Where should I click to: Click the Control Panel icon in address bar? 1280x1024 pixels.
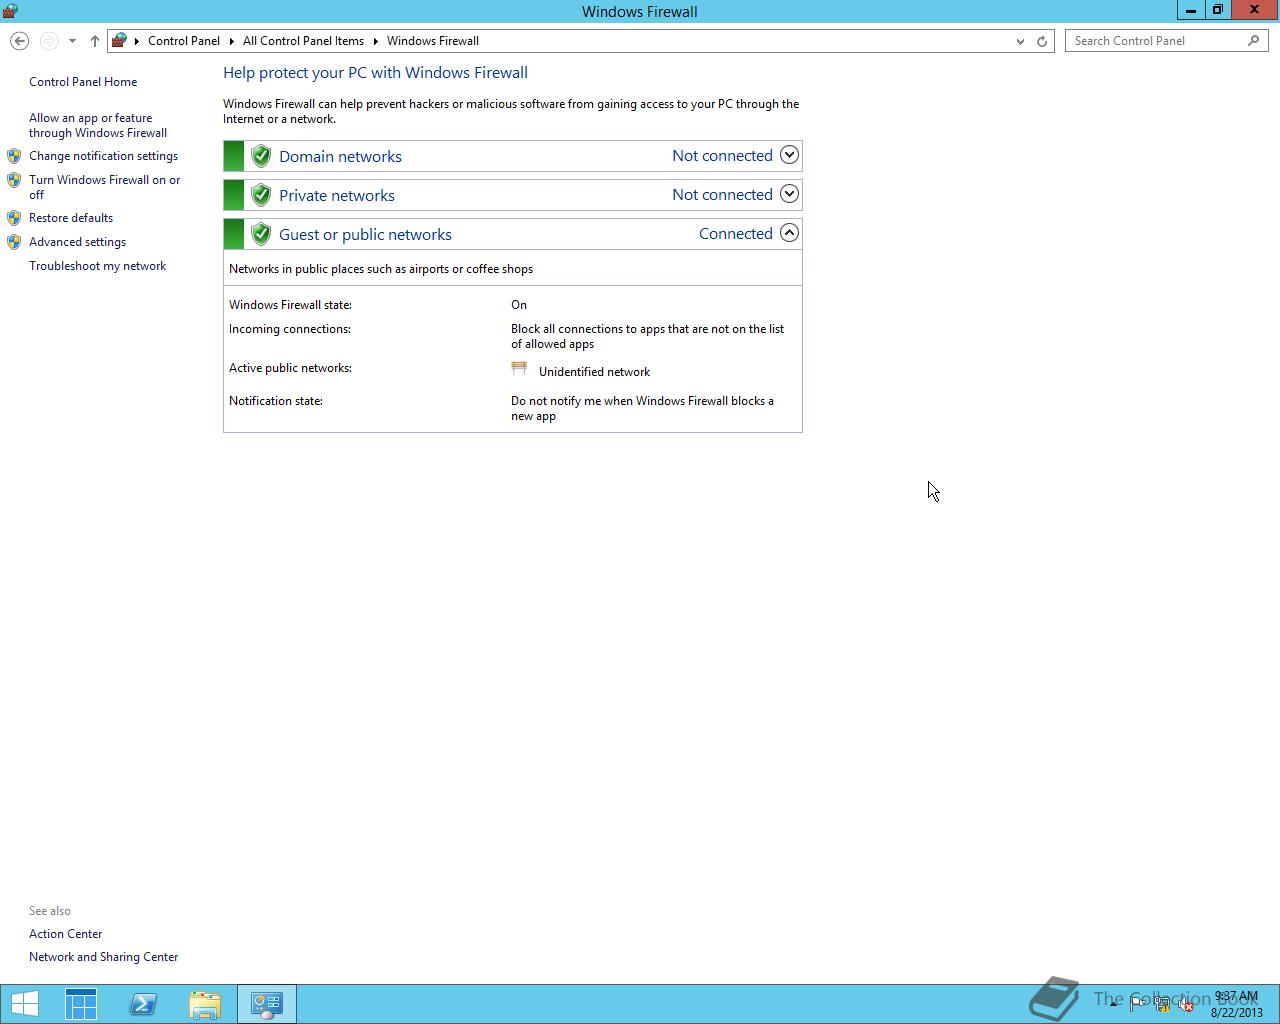(120, 41)
